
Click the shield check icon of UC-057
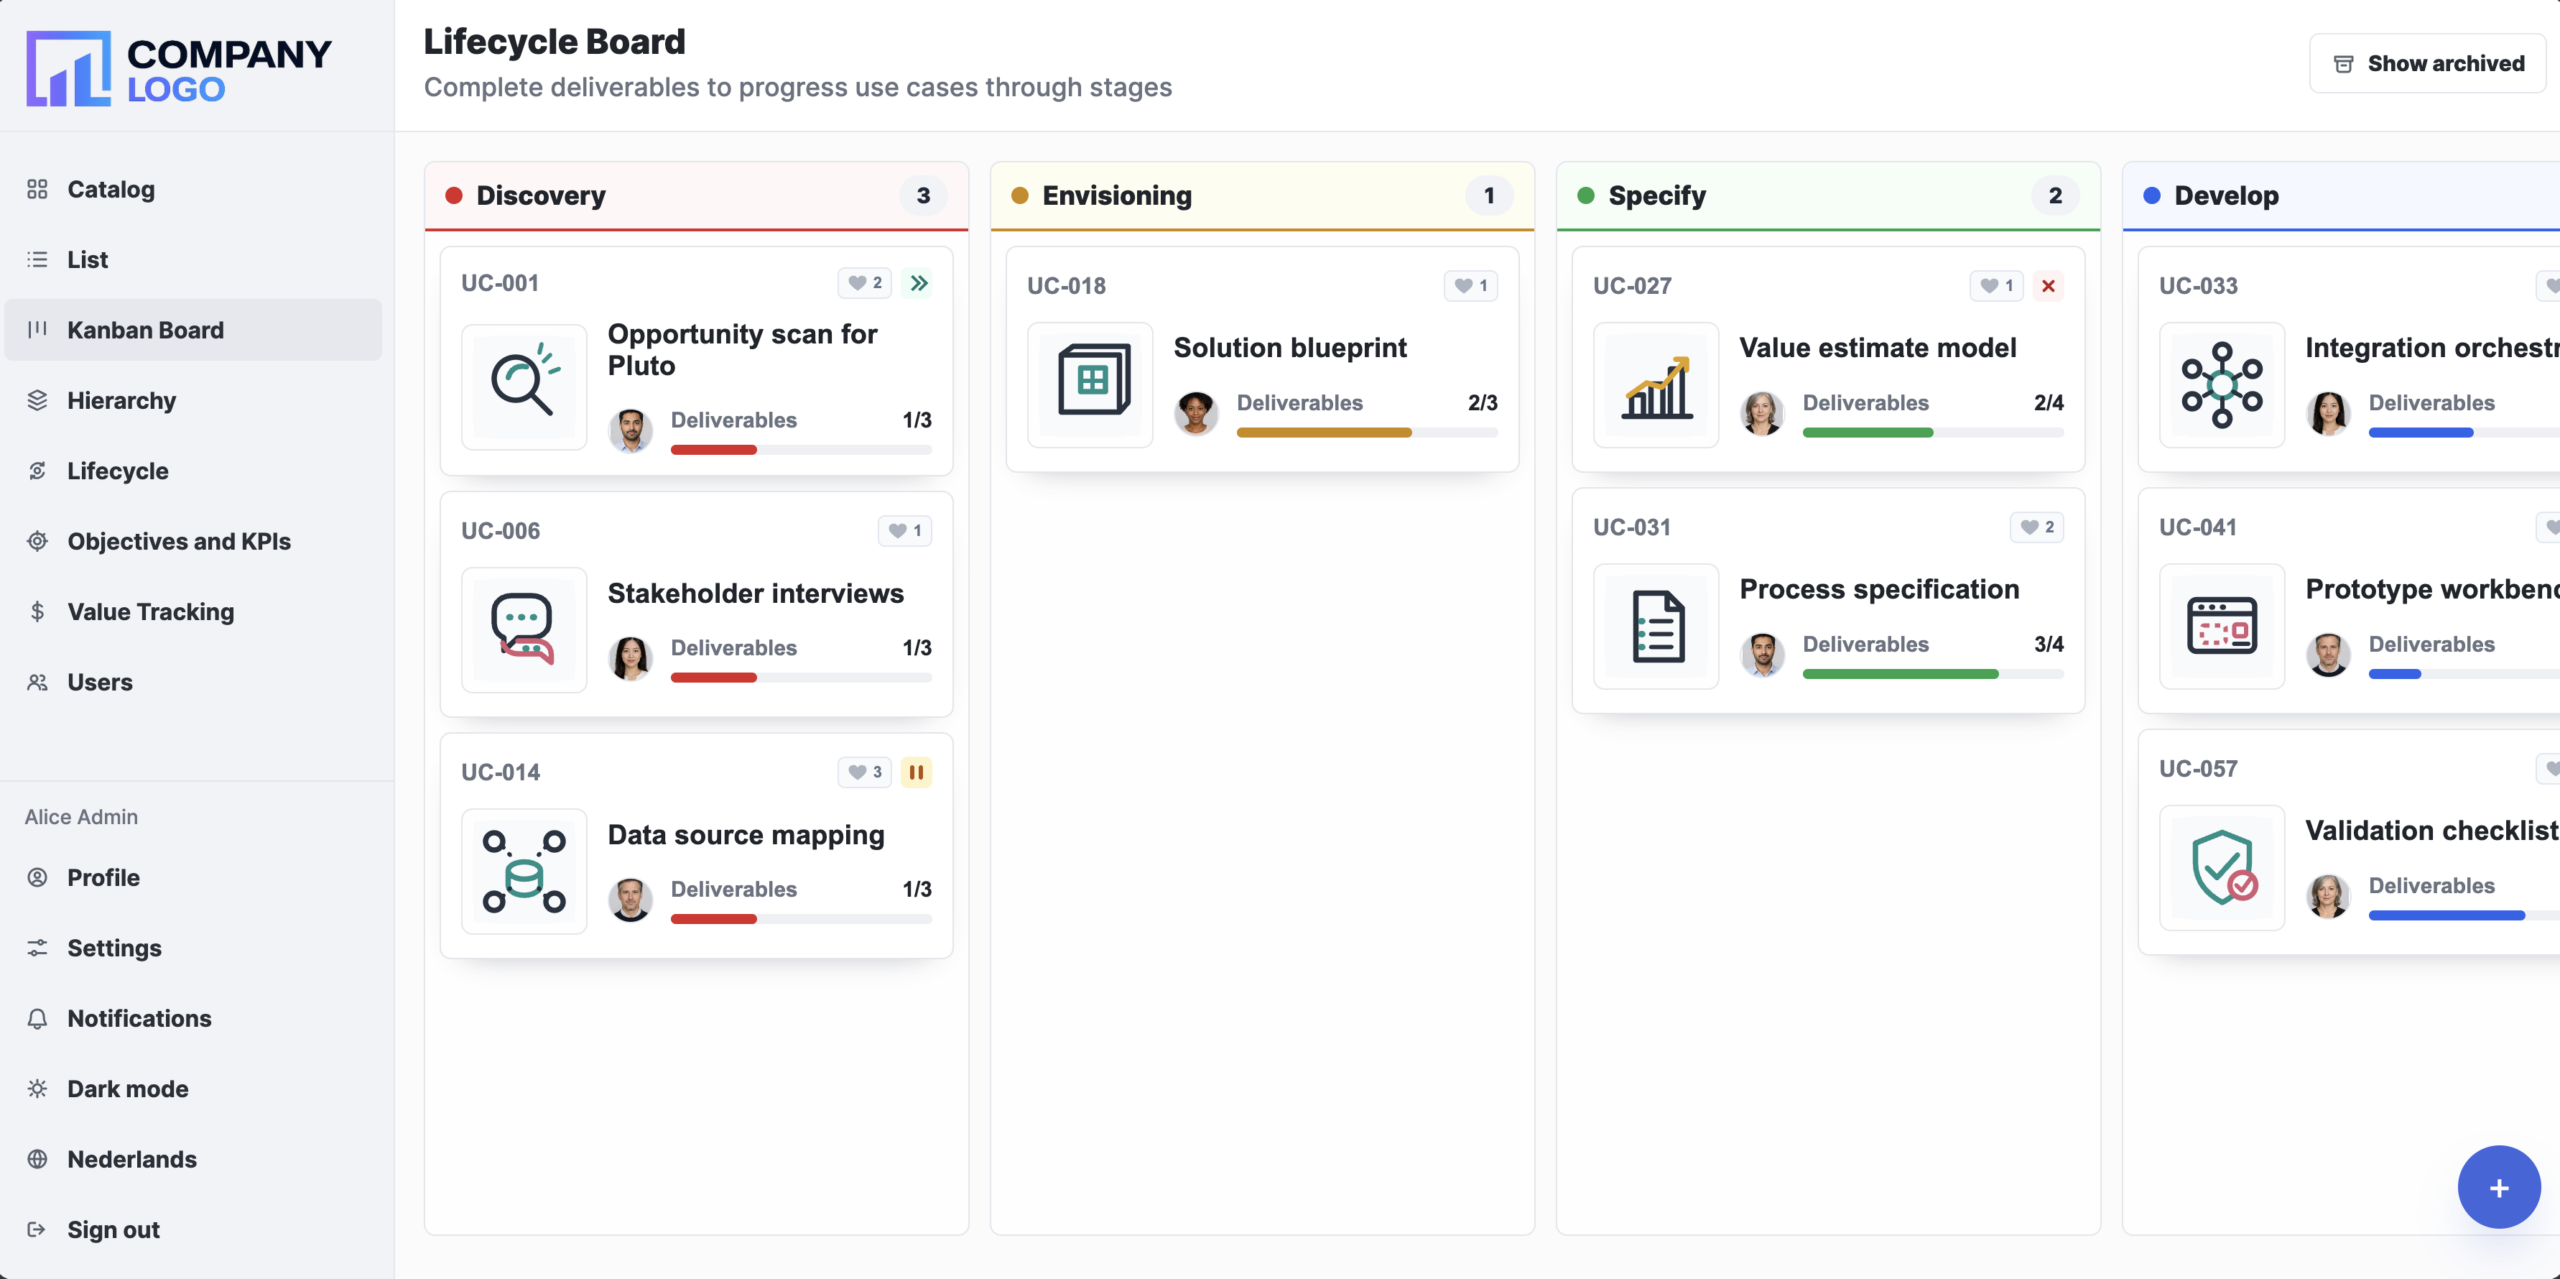[x=2222, y=867]
